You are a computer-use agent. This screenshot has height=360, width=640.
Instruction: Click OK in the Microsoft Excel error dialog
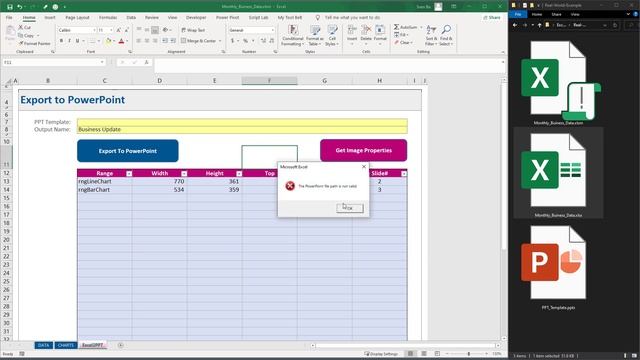pyautogui.click(x=350, y=208)
